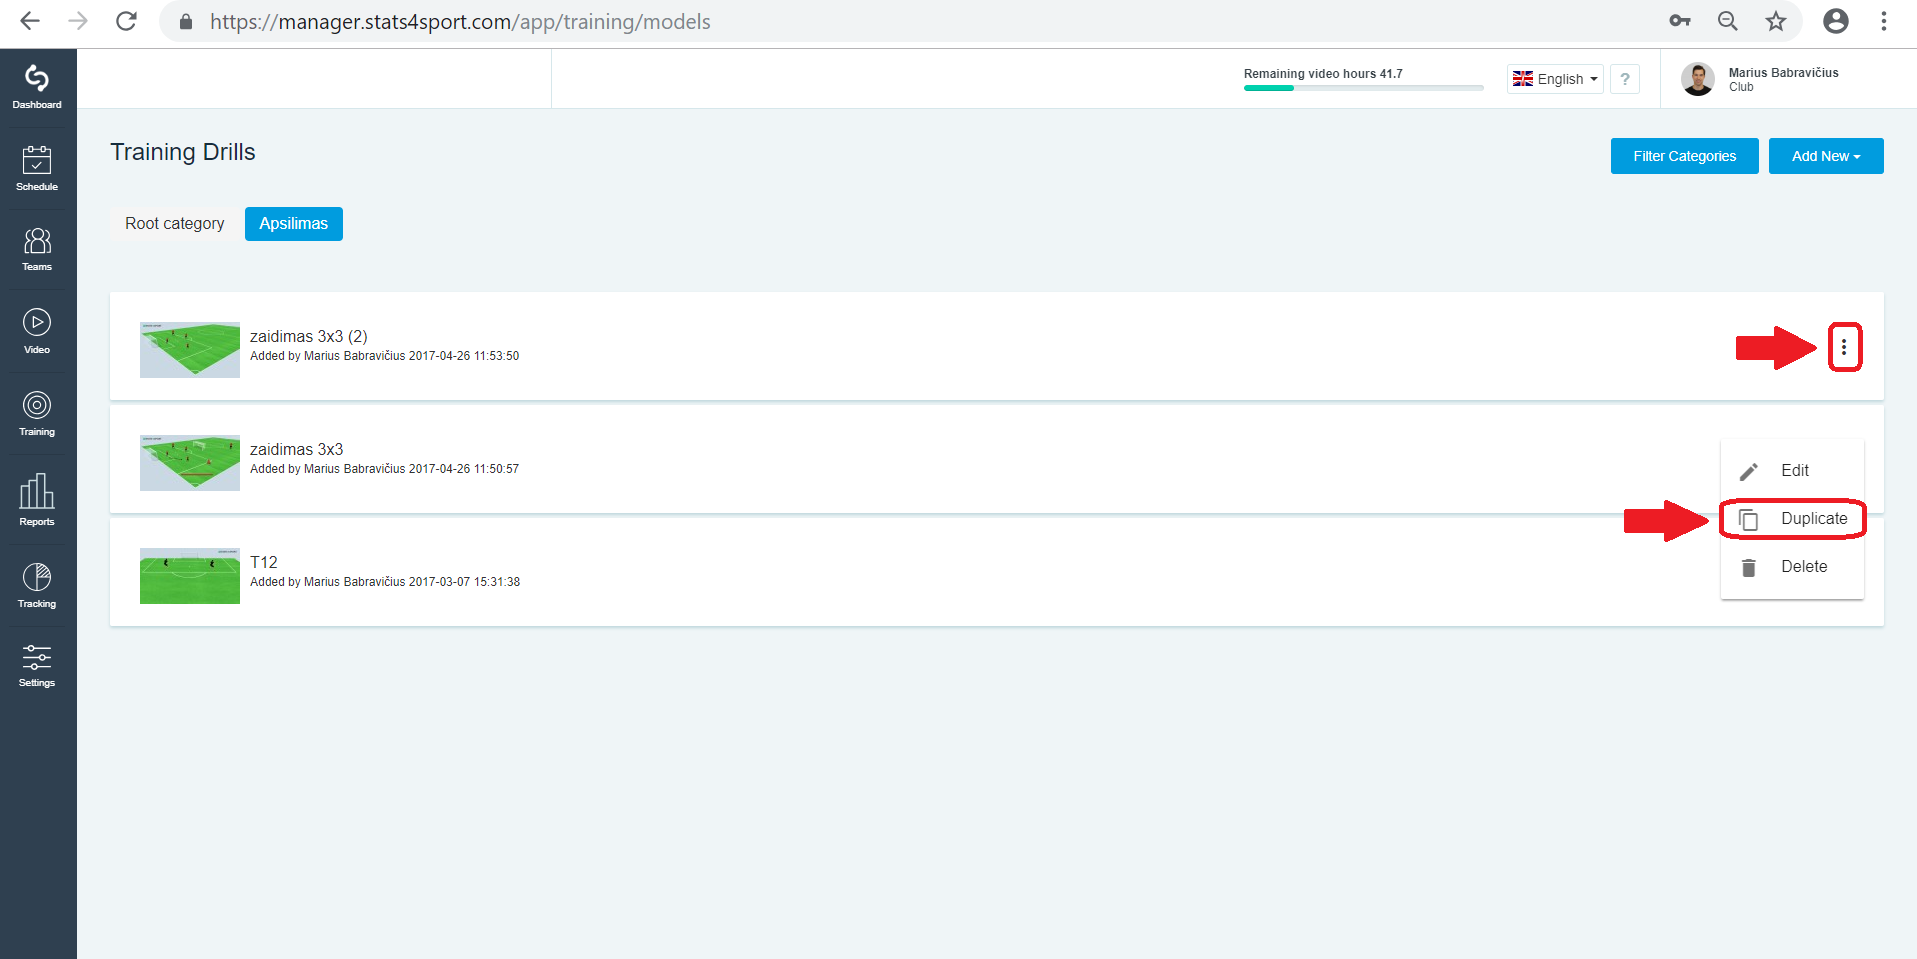Image resolution: width=1917 pixels, height=959 pixels.
Task: Open browser profile account icon
Action: (1836, 21)
